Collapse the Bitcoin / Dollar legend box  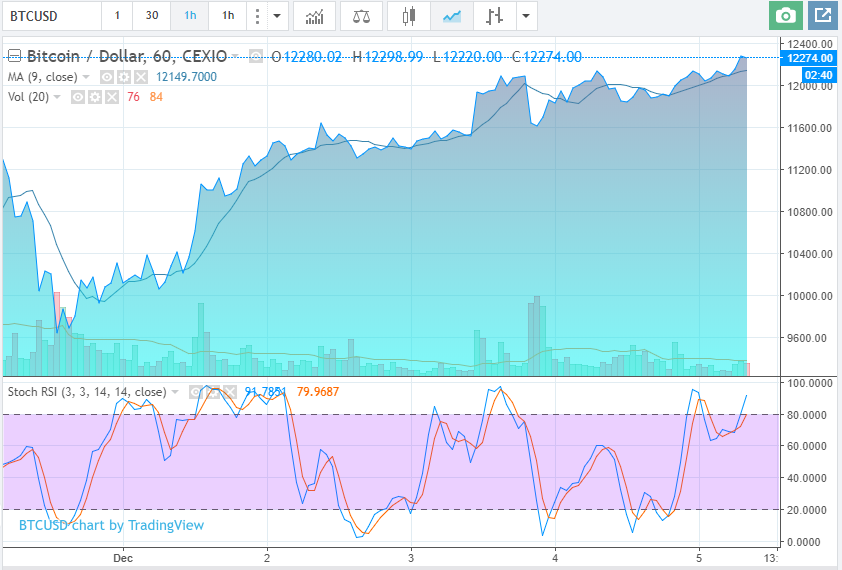(14, 57)
